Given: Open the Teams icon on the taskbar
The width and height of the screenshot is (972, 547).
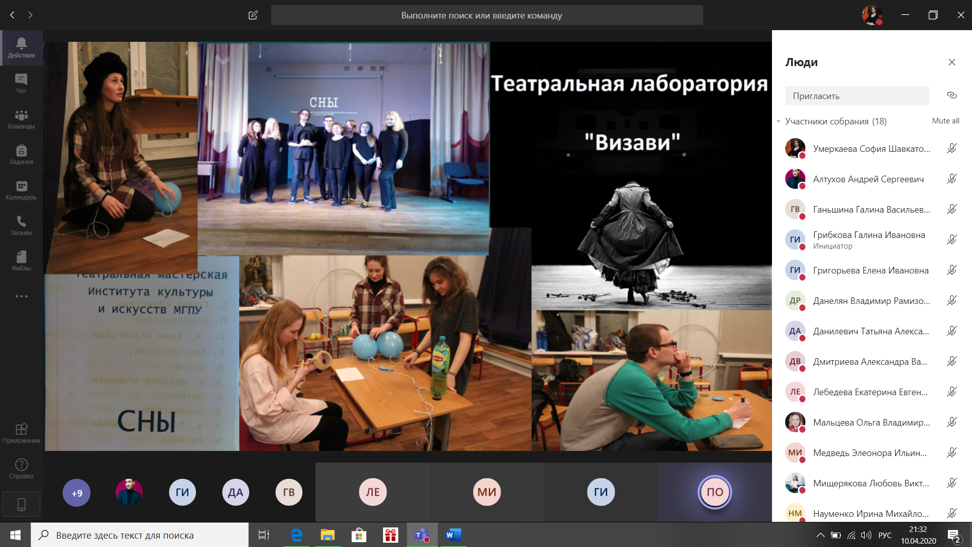Looking at the screenshot, I should tap(422, 535).
